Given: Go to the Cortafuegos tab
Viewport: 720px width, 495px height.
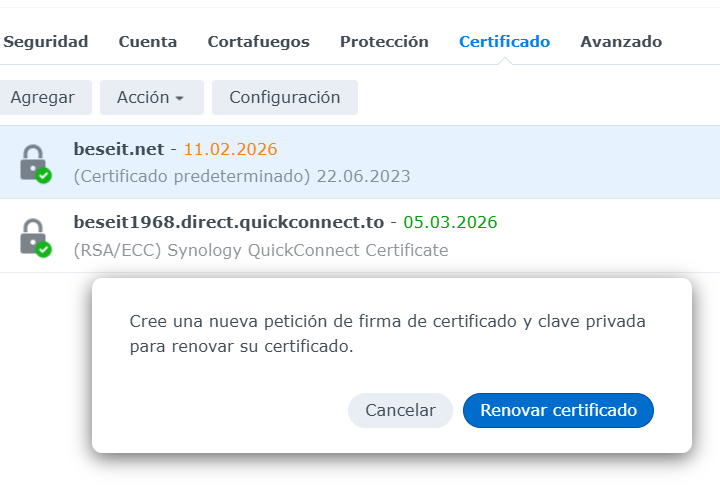Looking at the screenshot, I should point(258,42).
